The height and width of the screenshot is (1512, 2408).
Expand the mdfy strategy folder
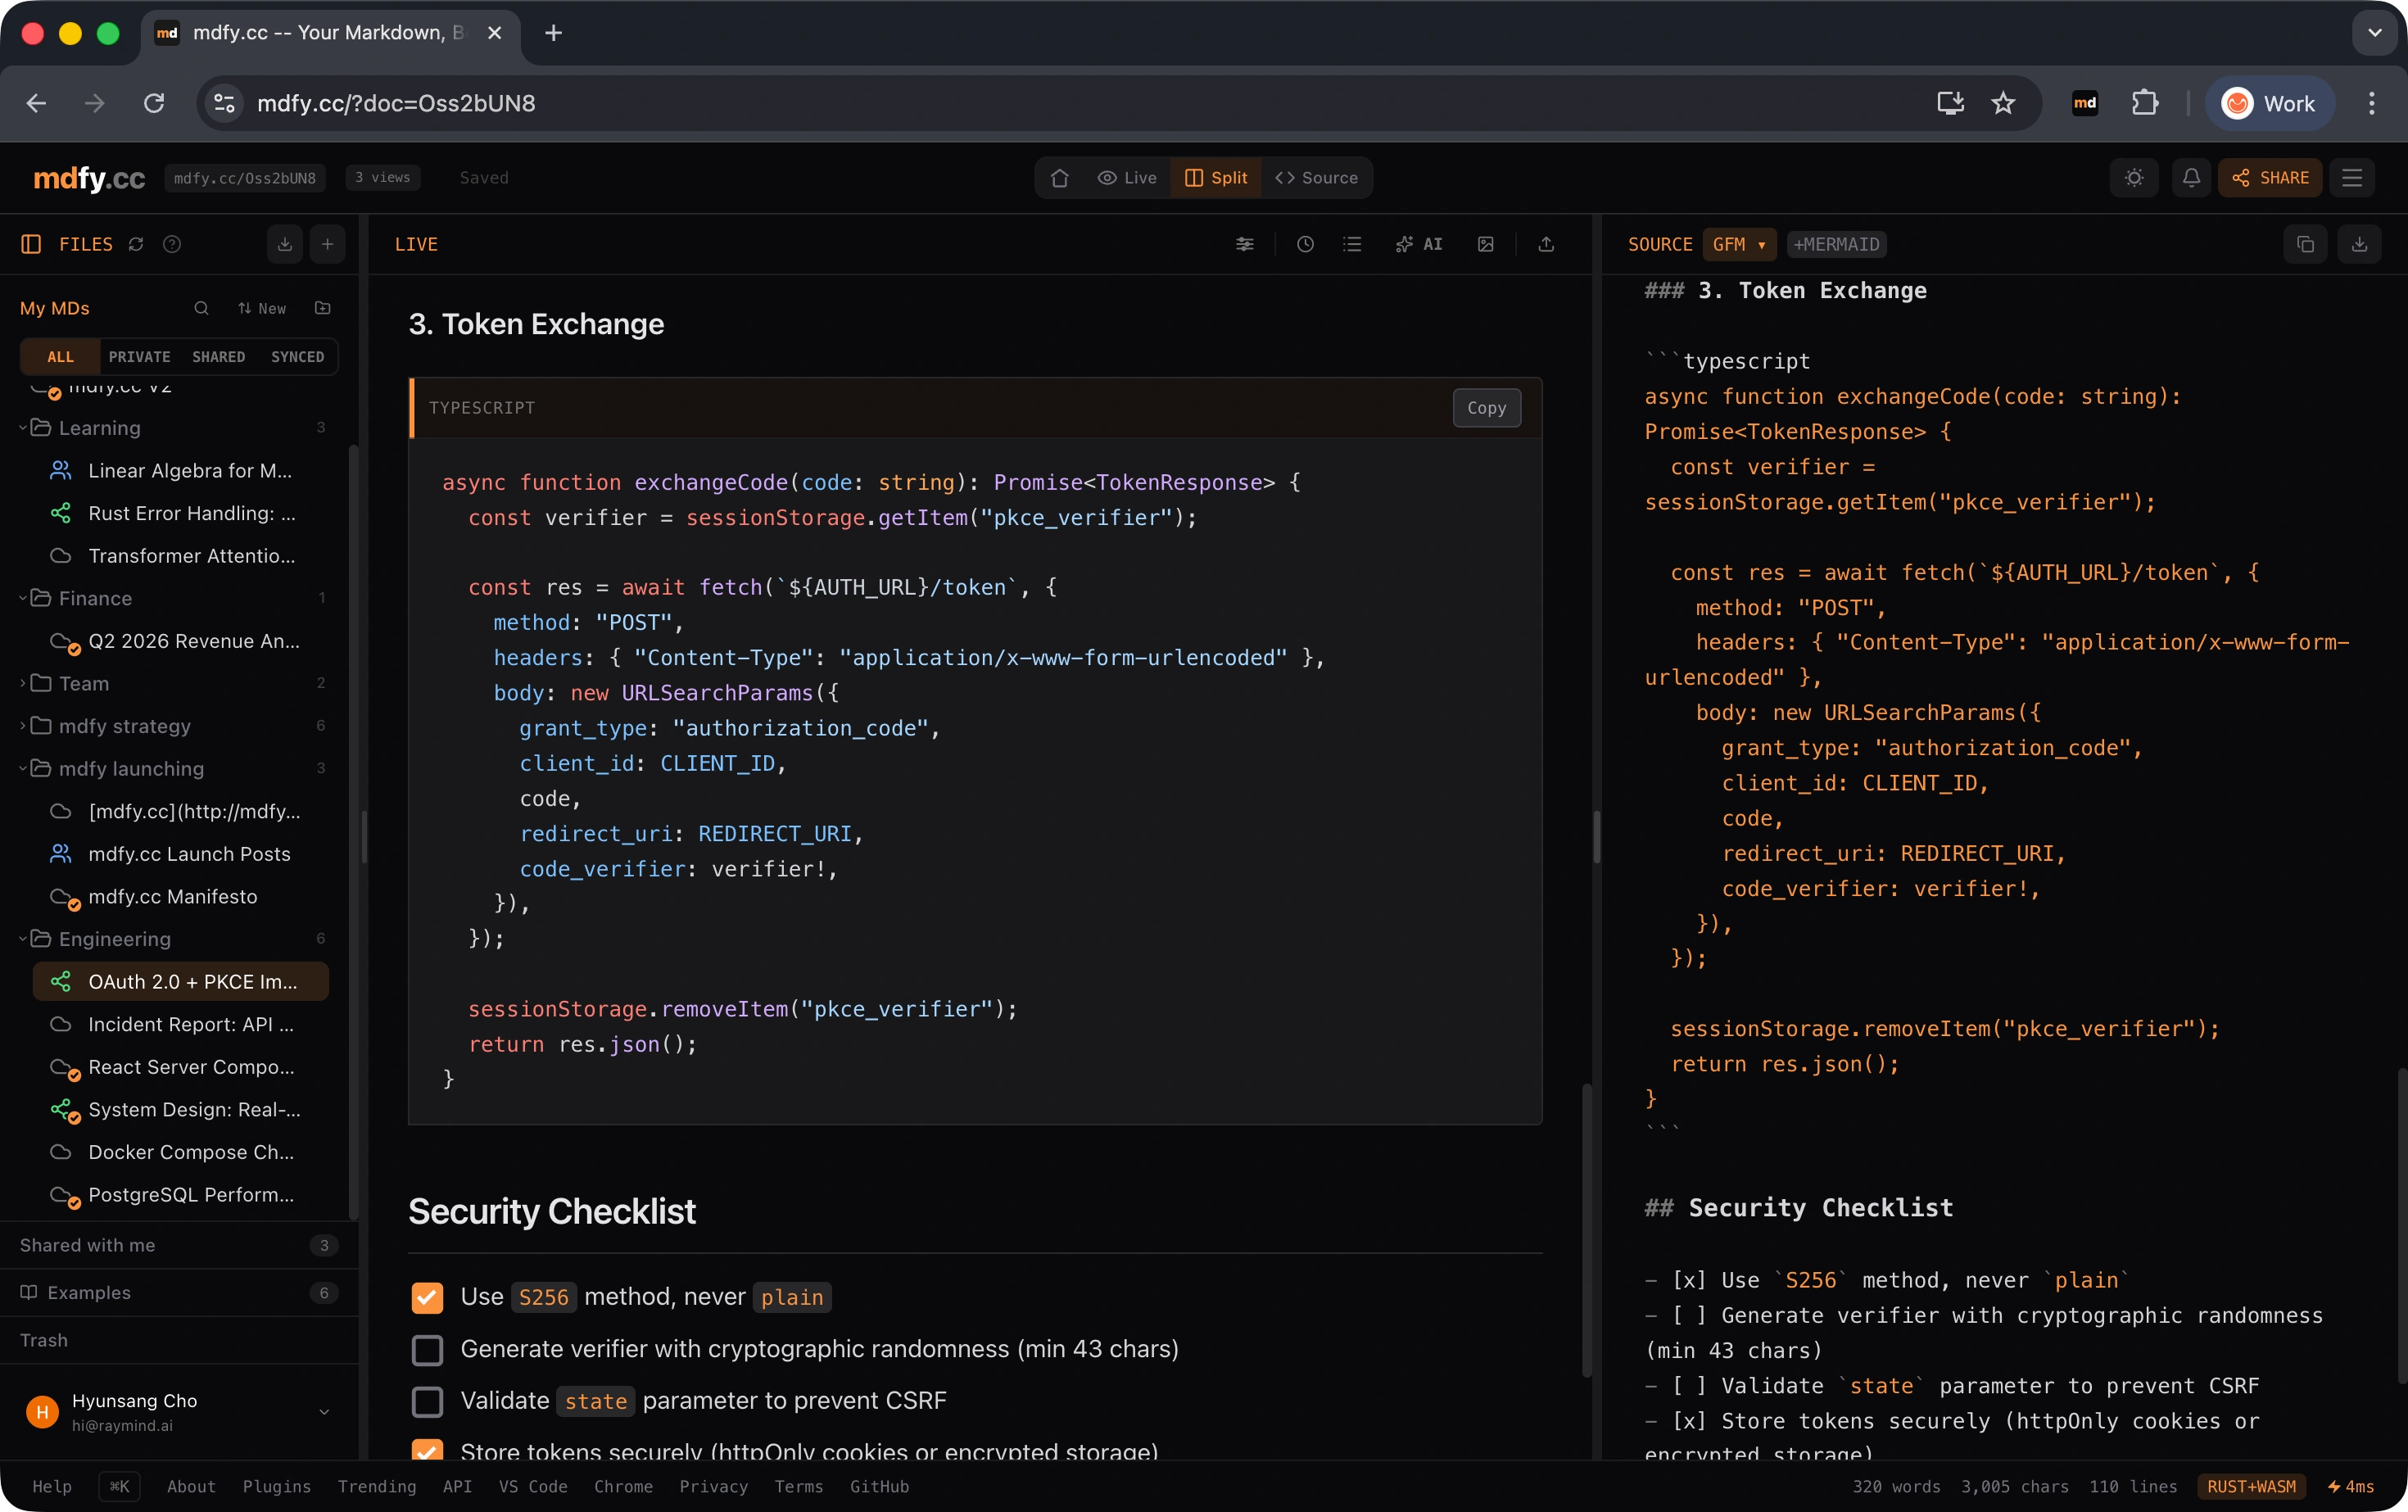pyautogui.click(x=124, y=726)
